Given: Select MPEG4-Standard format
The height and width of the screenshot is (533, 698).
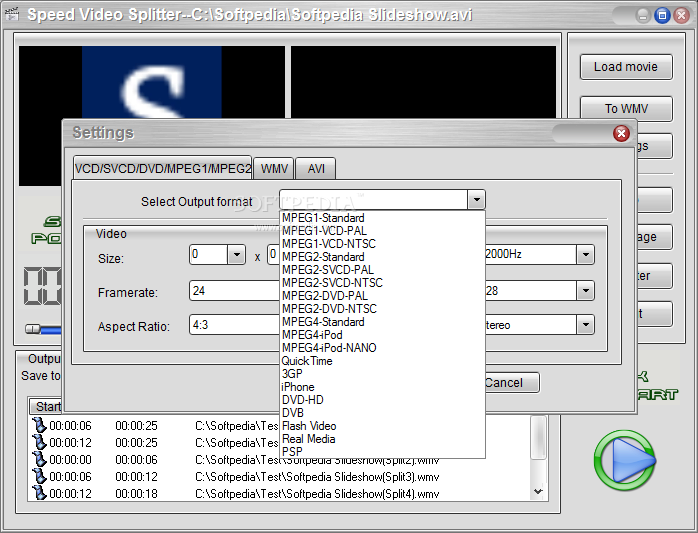Looking at the screenshot, I should 383,322.
